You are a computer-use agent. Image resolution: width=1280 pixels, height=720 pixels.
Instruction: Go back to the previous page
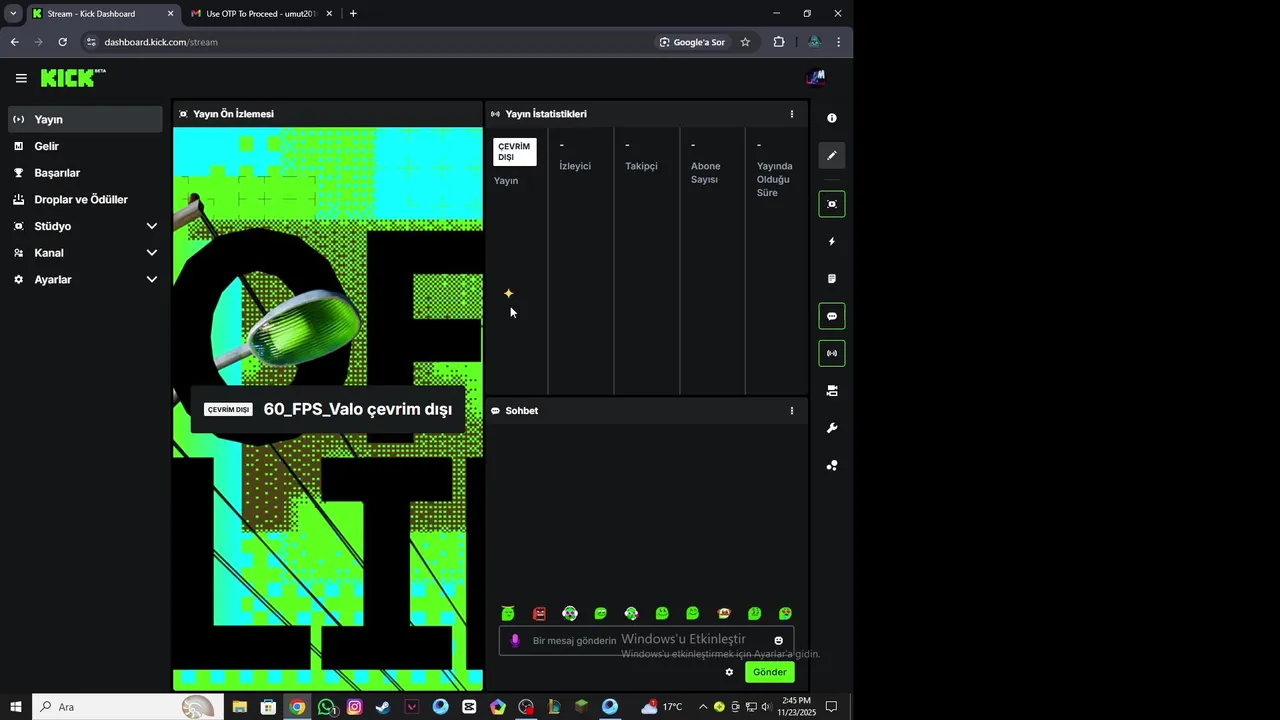[x=14, y=42]
